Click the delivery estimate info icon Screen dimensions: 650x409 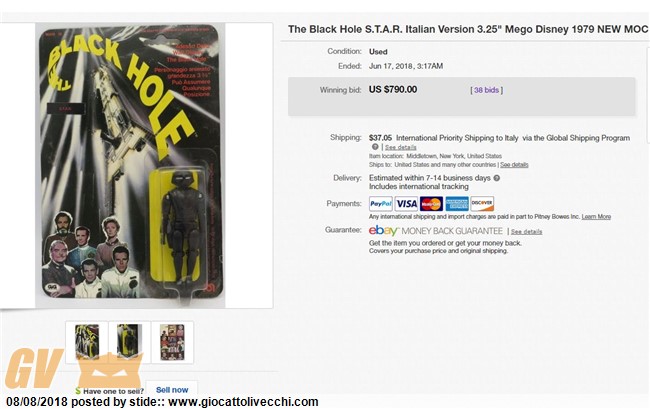click(497, 178)
